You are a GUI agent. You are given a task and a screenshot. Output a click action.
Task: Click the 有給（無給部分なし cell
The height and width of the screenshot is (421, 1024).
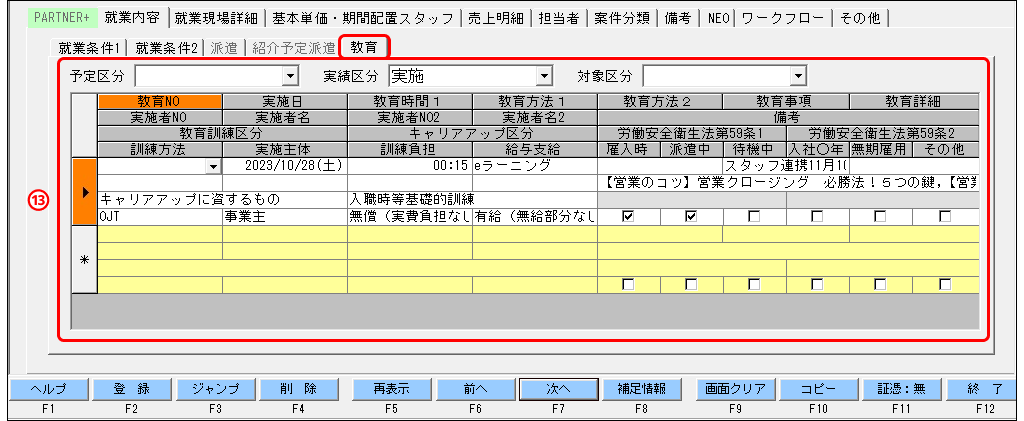point(535,217)
